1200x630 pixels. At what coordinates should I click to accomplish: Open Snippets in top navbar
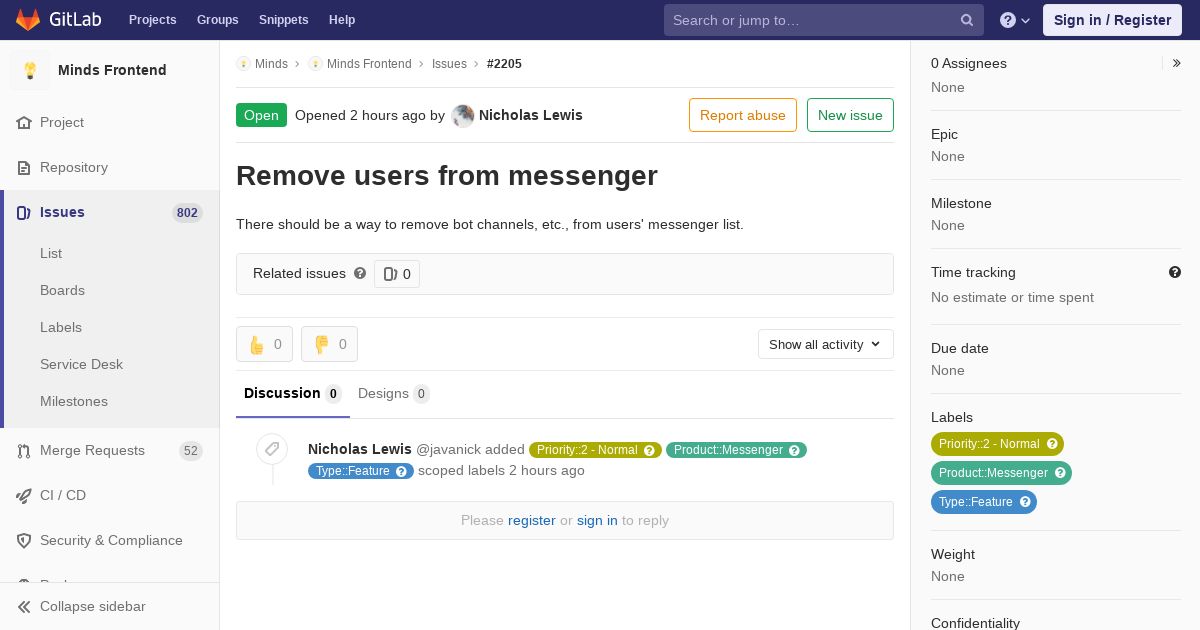(x=284, y=20)
